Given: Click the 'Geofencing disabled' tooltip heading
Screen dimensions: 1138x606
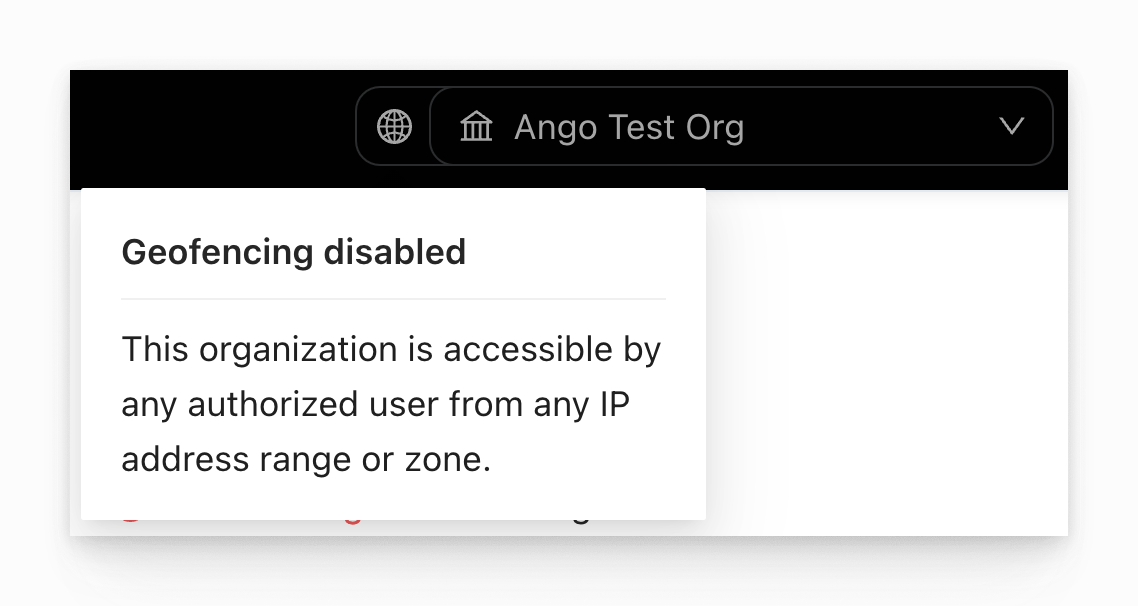Looking at the screenshot, I should pyautogui.click(x=294, y=252).
